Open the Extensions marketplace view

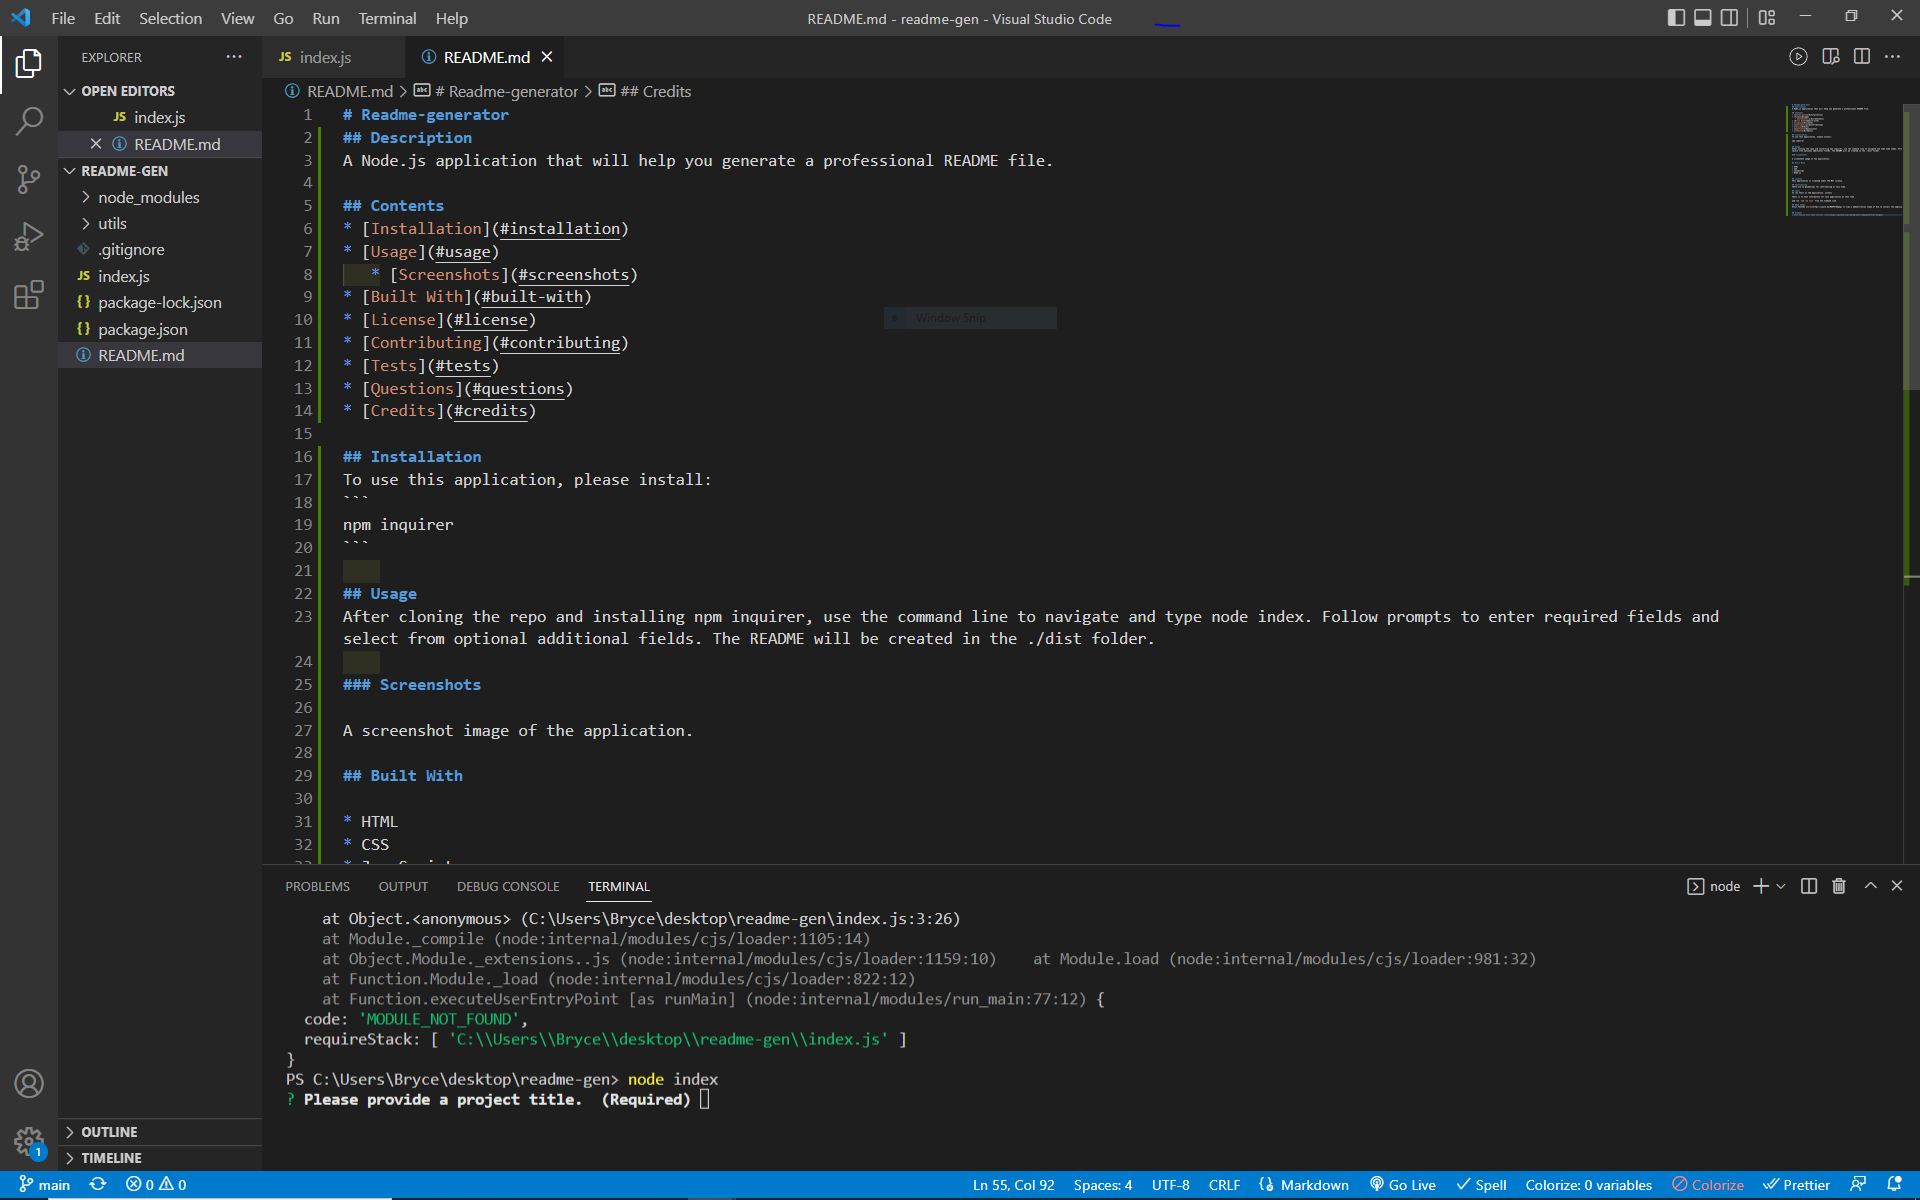(29, 294)
